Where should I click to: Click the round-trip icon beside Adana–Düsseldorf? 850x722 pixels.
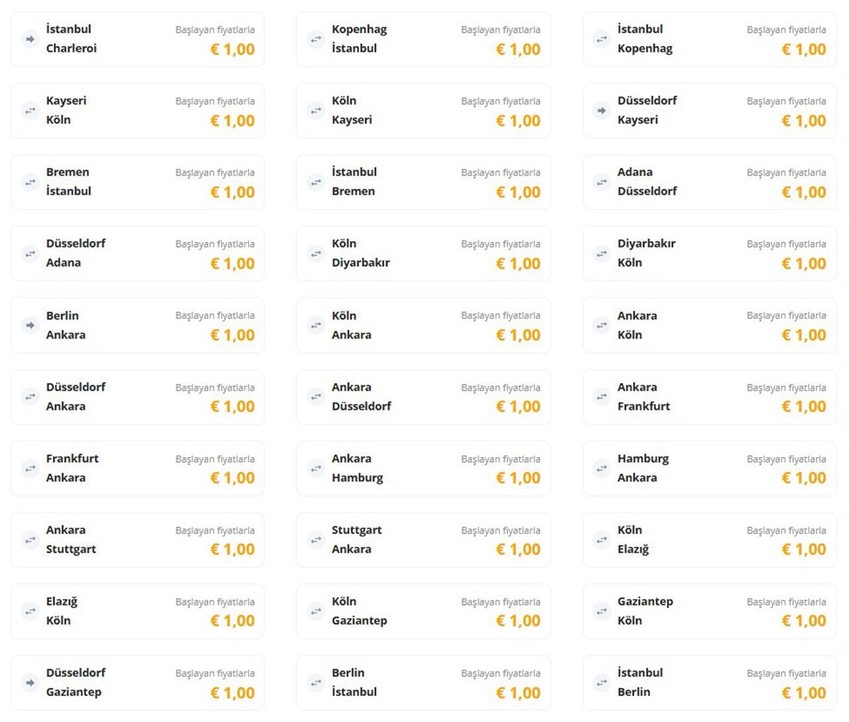click(601, 182)
